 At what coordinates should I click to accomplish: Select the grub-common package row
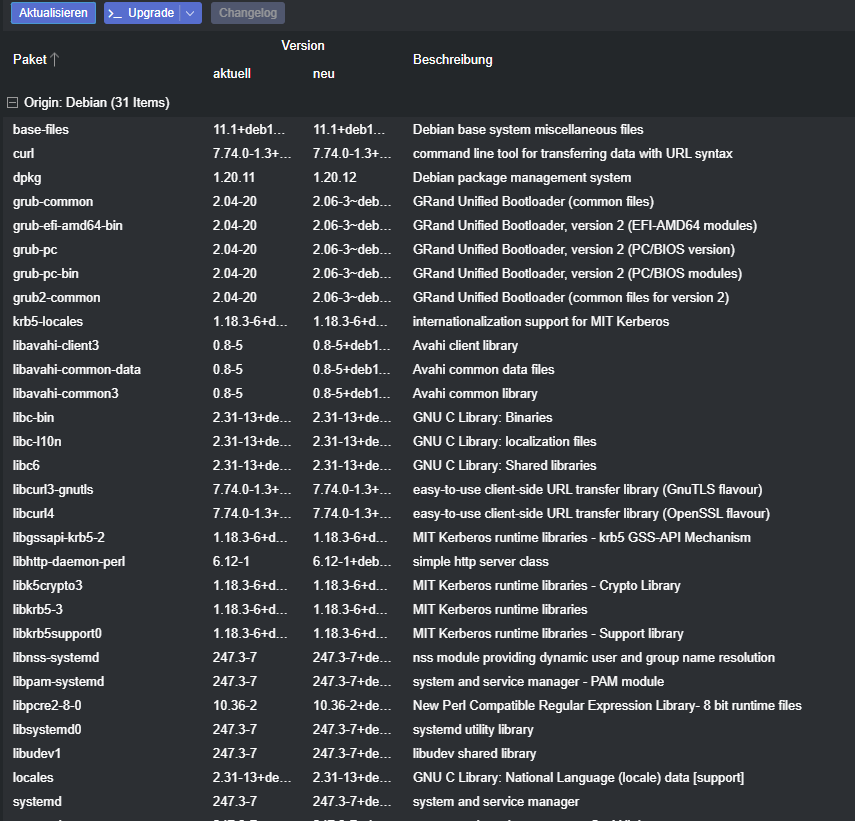point(429,201)
